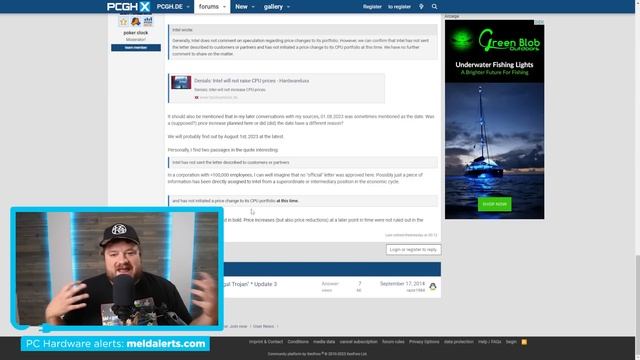Open media data footer link
This screenshot has height=360, width=640.
[324, 342]
